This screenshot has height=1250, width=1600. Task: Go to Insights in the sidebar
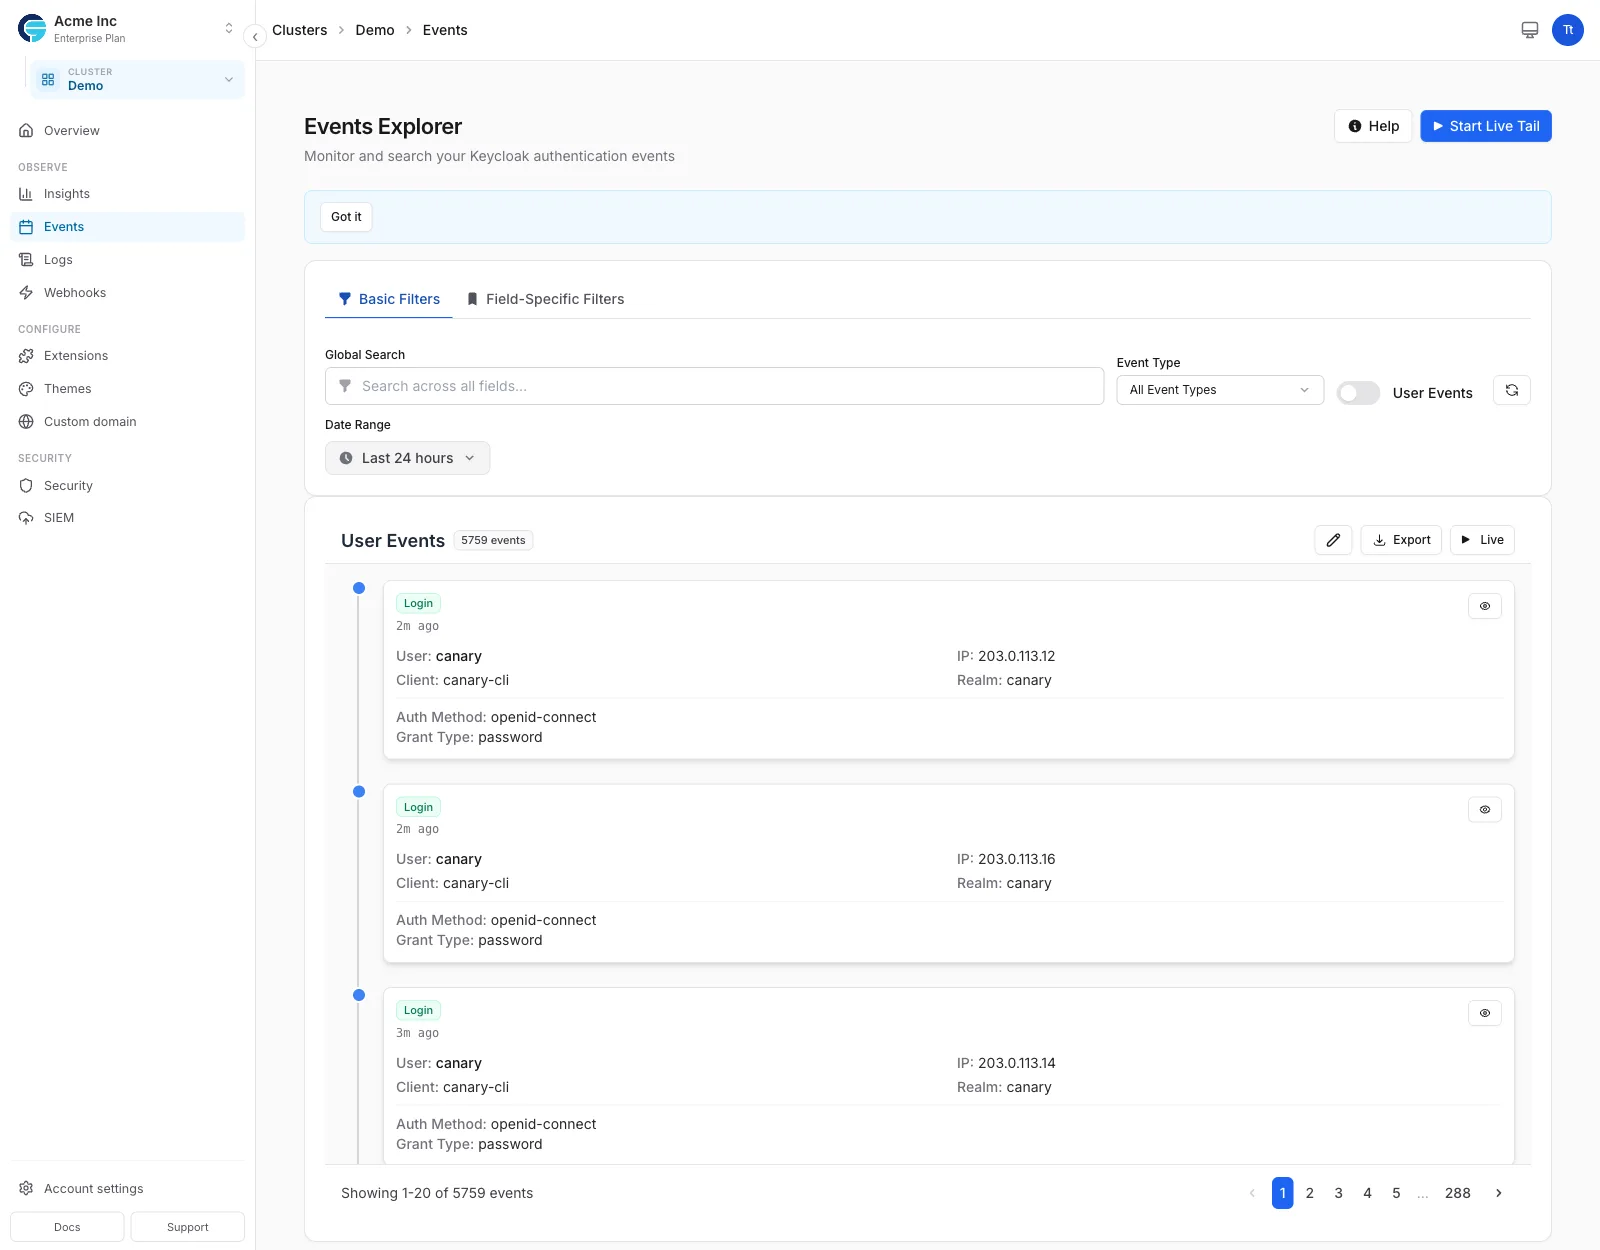(x=127, y=194)
